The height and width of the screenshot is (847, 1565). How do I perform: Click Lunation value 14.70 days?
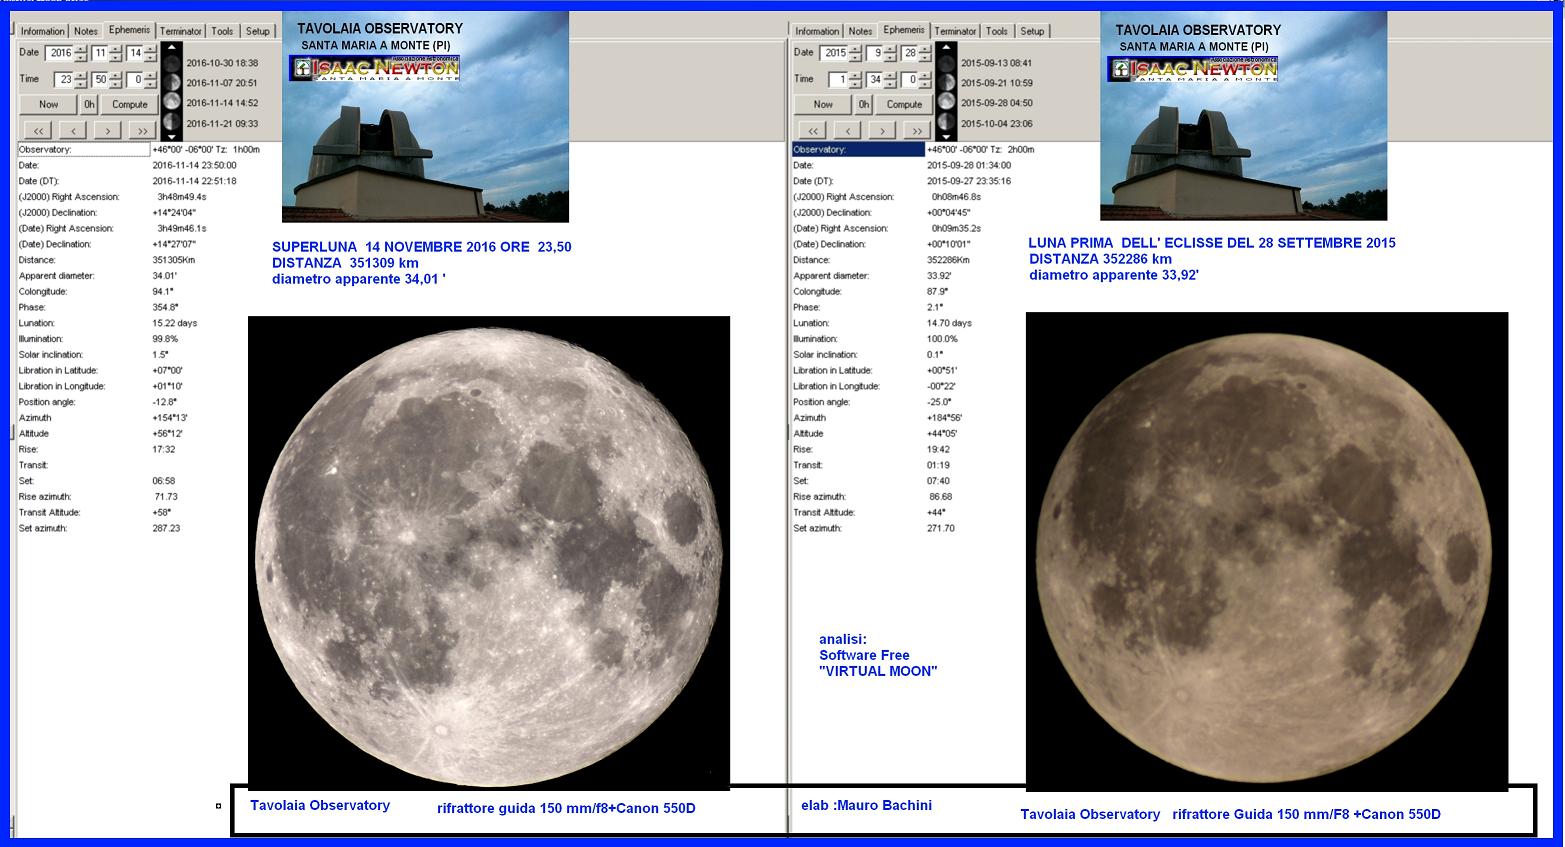[949, 323]
